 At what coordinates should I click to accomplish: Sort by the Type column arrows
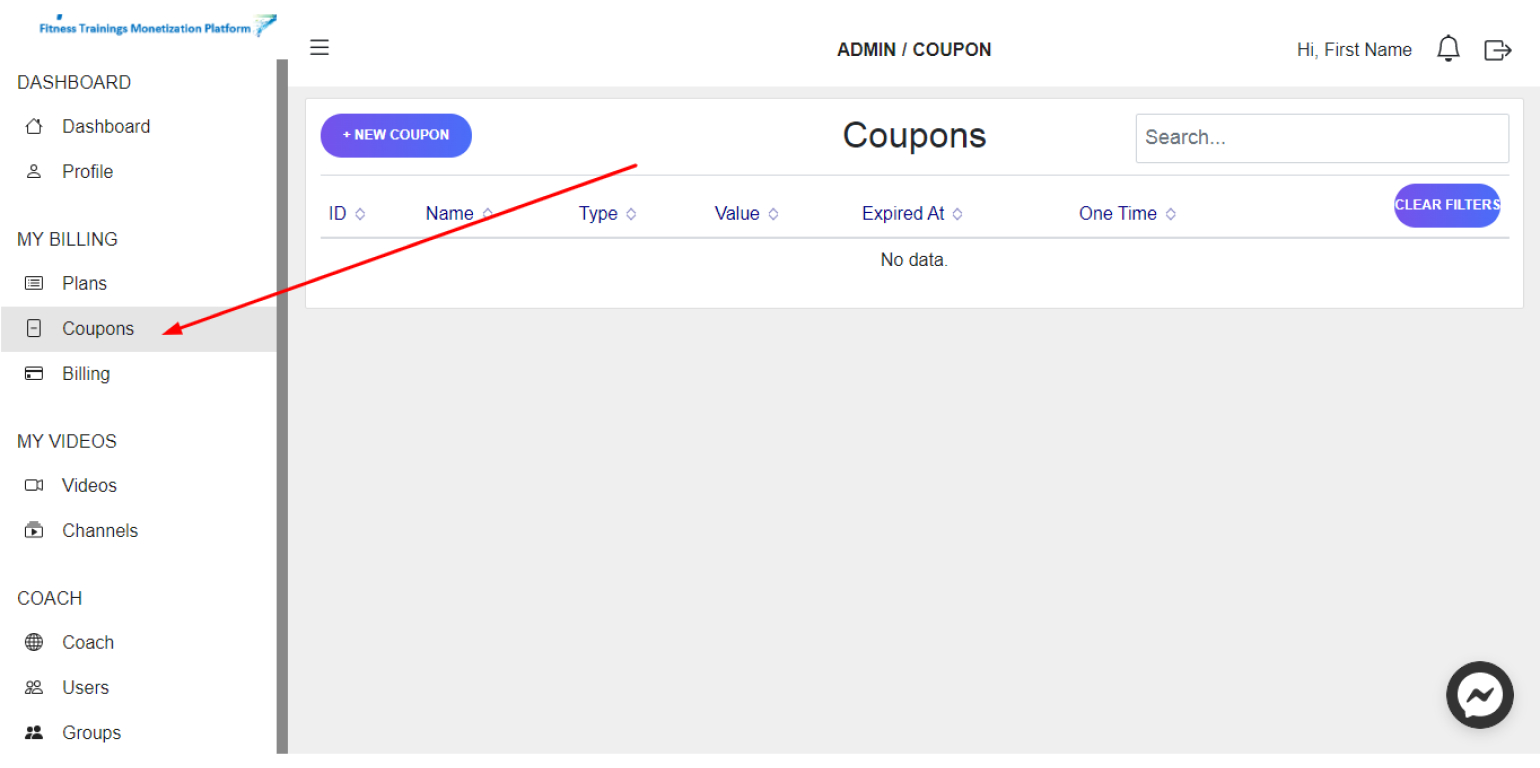[x=630, y=214]
